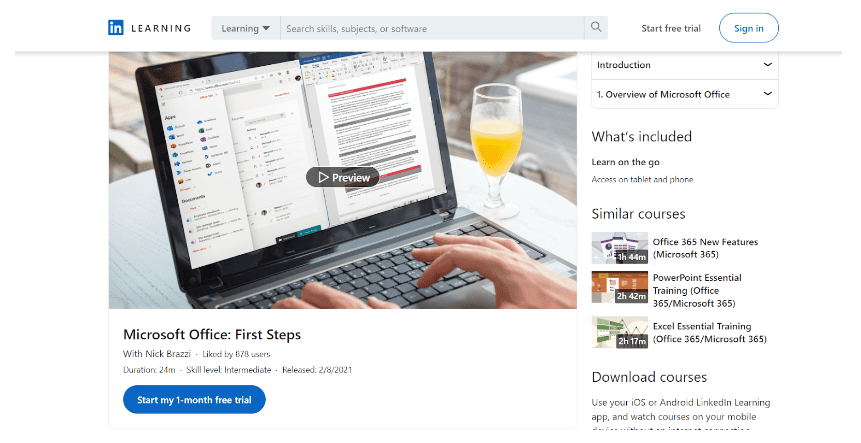Open Excel Essential Training thumbnail

[x=619, y=332]
